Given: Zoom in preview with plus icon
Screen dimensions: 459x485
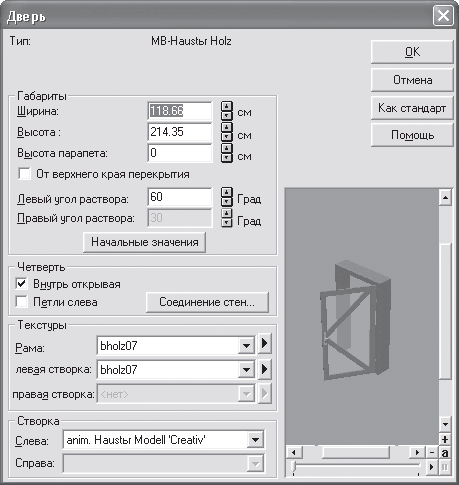Looking at the screenshot, I should (x=445, y=439).
